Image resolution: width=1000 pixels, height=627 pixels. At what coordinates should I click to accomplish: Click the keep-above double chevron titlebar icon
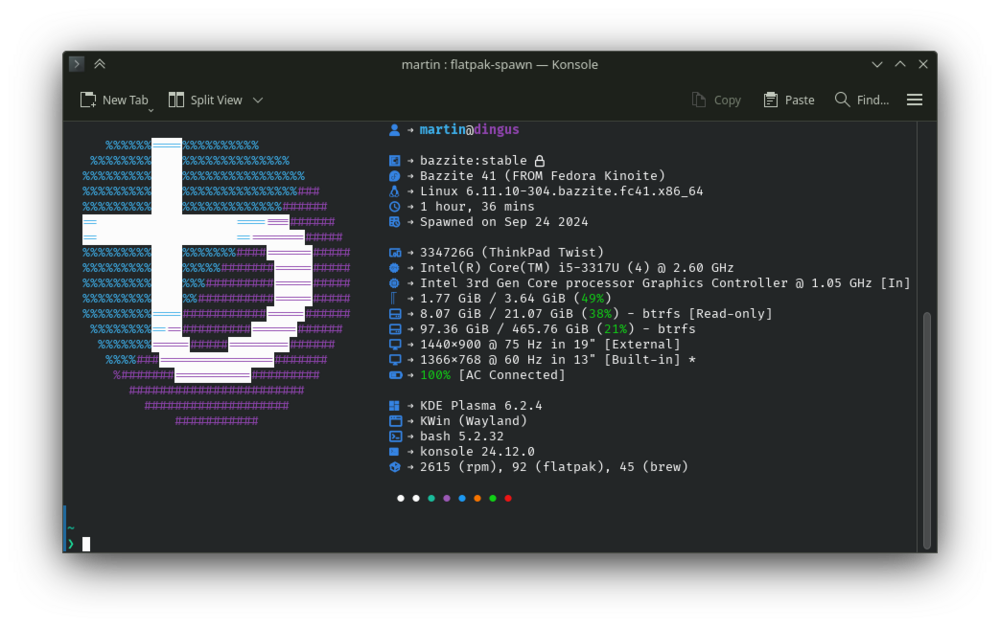click(x=99, y=64)
